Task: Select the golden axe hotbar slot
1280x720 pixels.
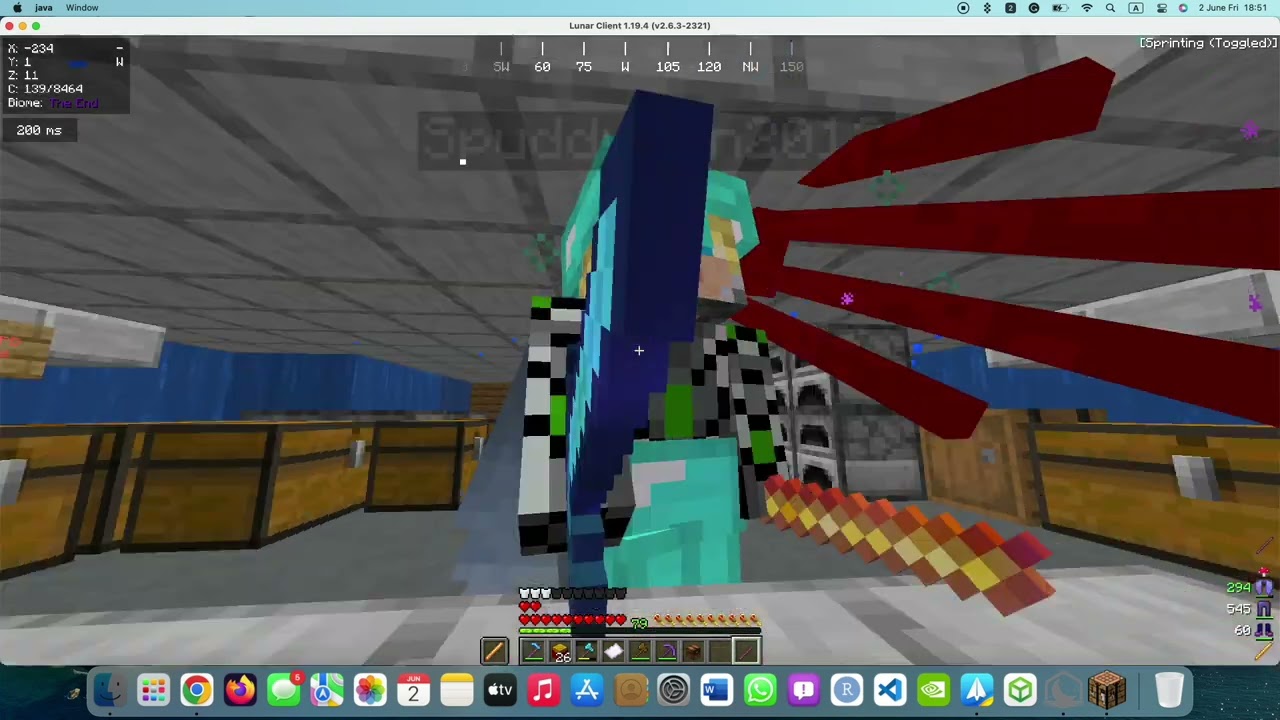Action: click(x=640, y=651)
